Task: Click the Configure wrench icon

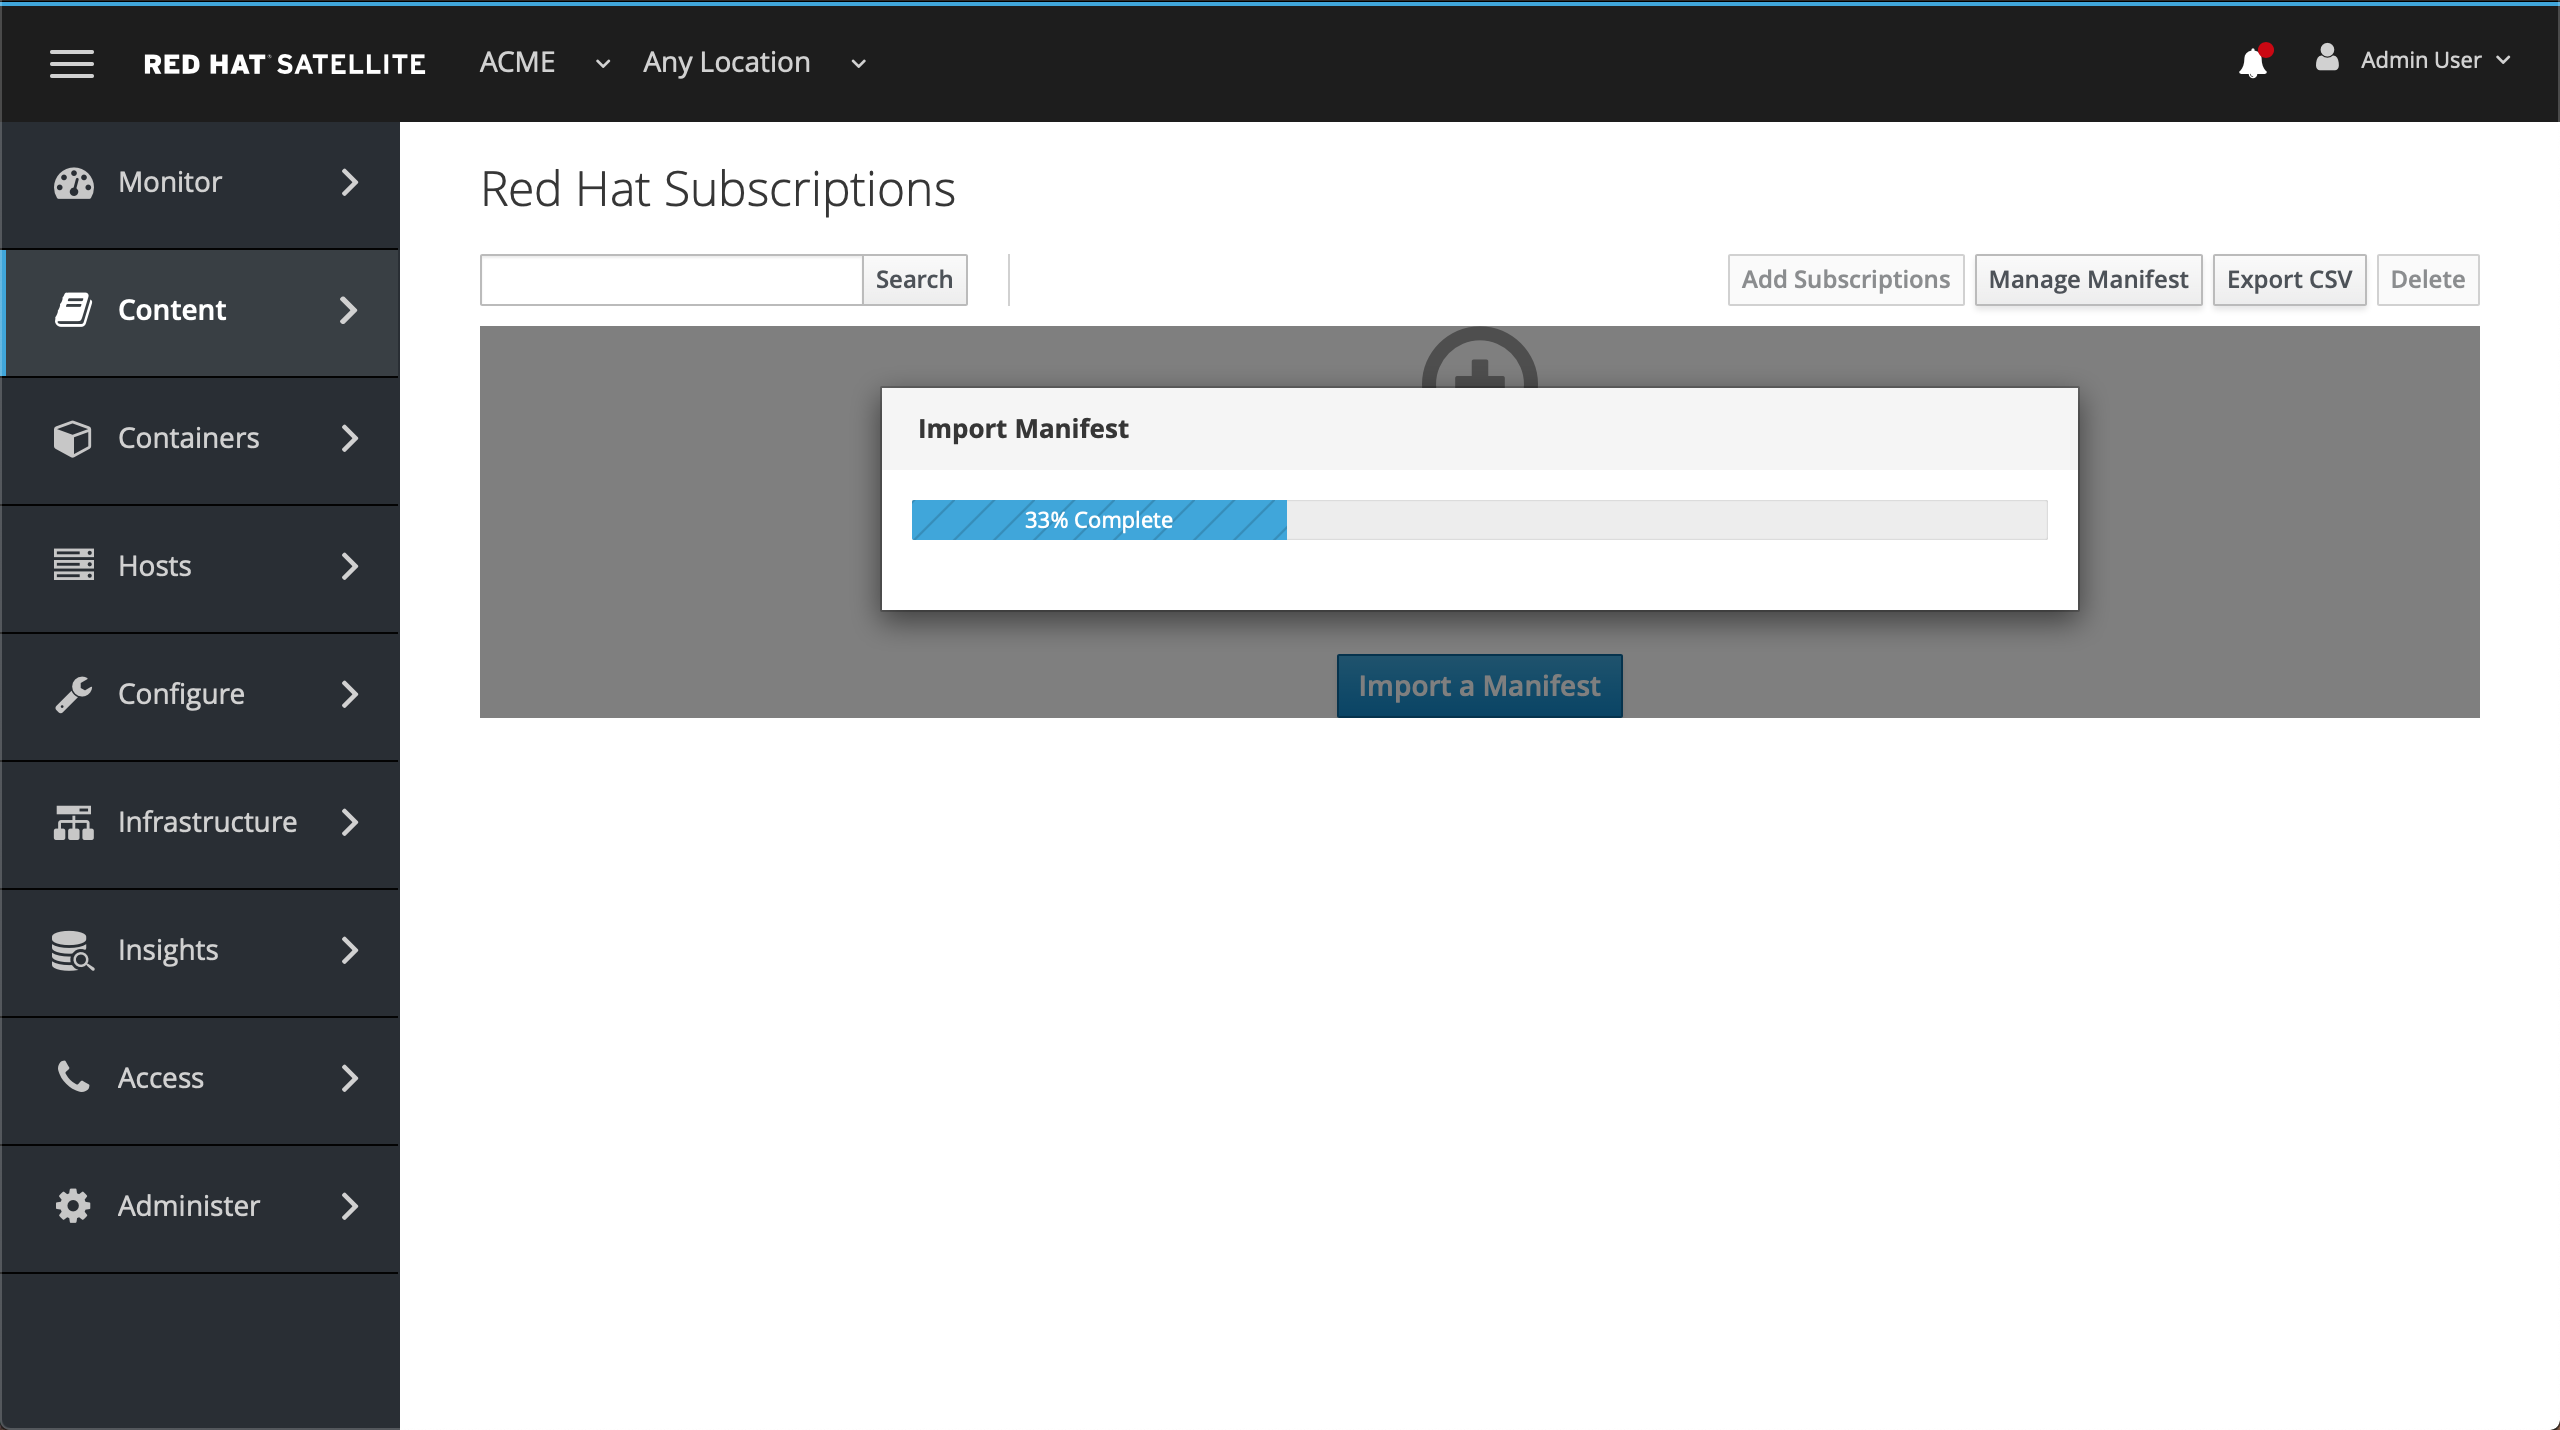Action: click(x=73, y=694)
